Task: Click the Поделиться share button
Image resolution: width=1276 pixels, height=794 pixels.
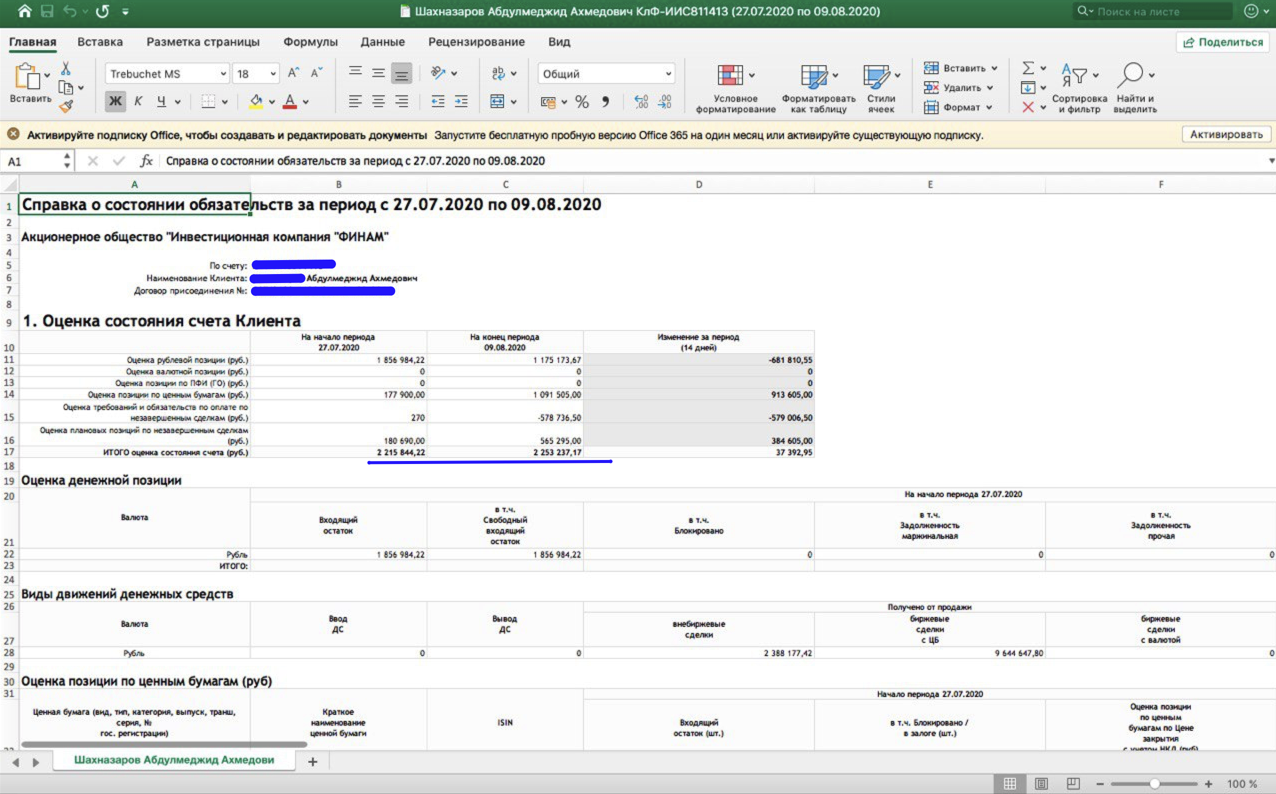Action: (1222, 42)
